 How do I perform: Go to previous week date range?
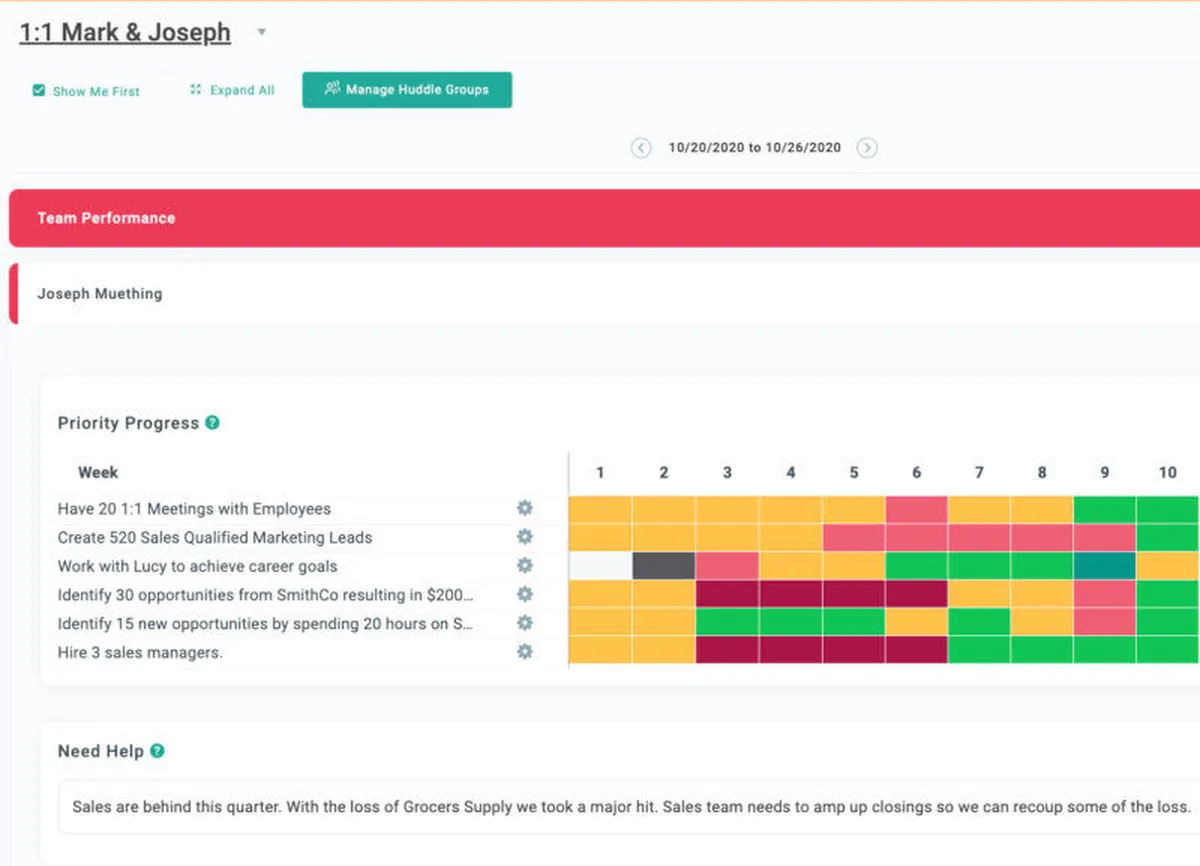(640, 148)
